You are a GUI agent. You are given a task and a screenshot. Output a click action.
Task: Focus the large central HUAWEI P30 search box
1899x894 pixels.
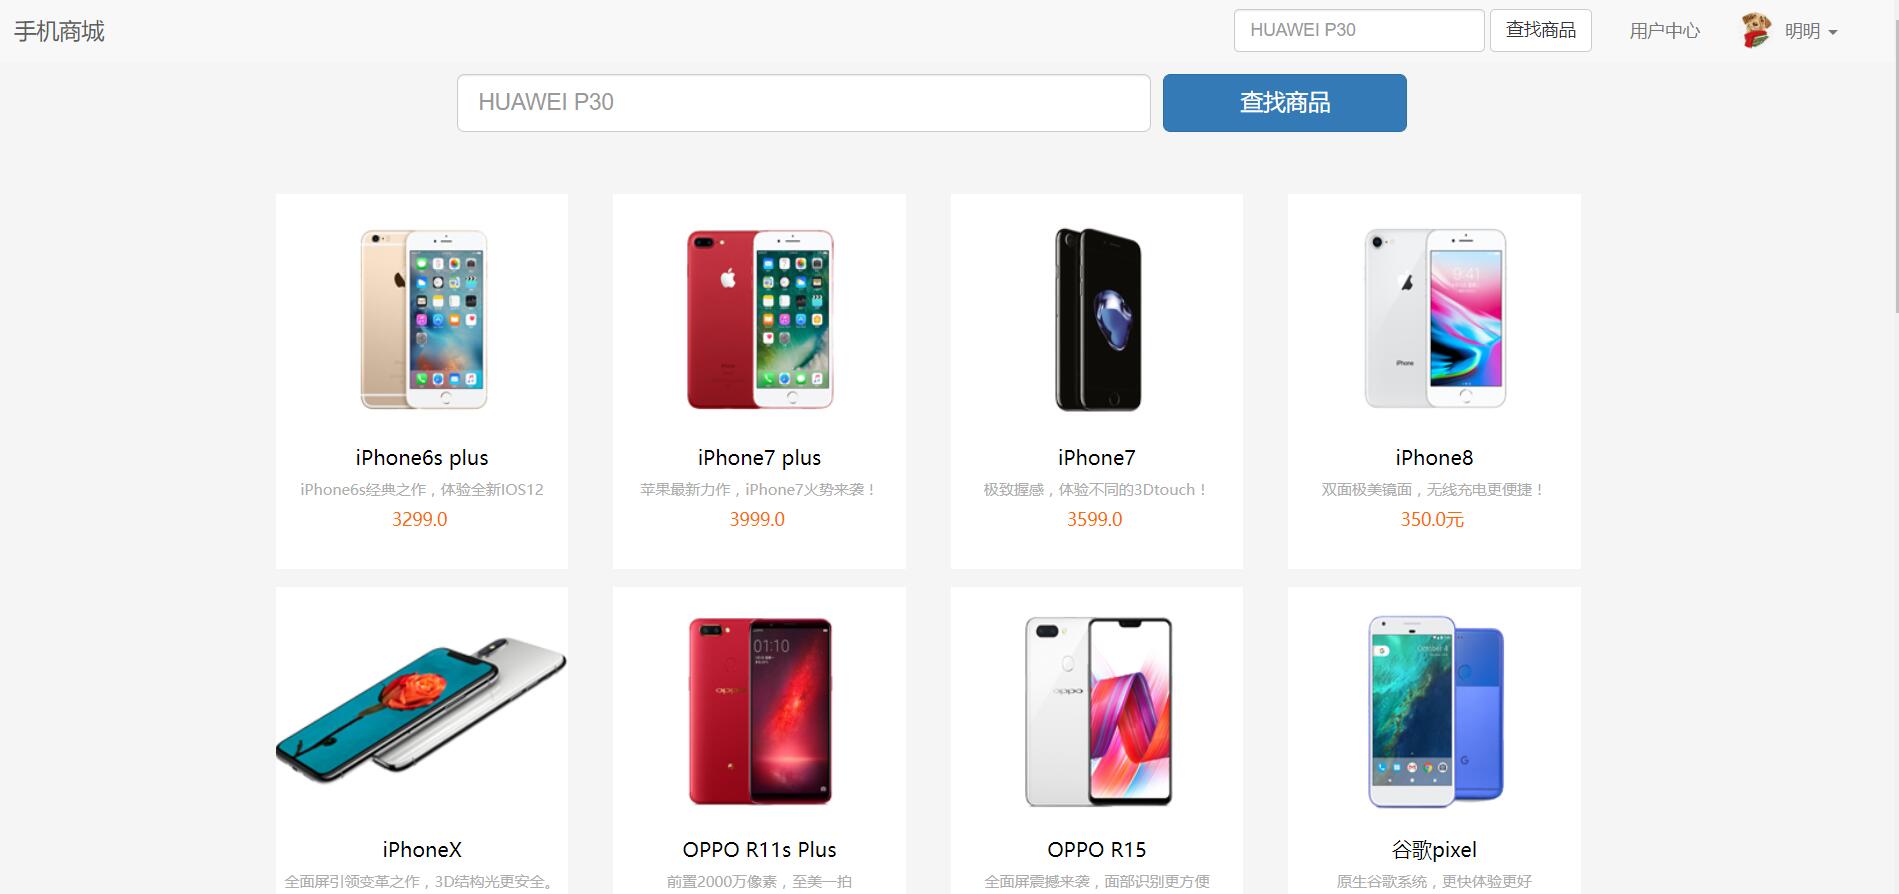804,102
